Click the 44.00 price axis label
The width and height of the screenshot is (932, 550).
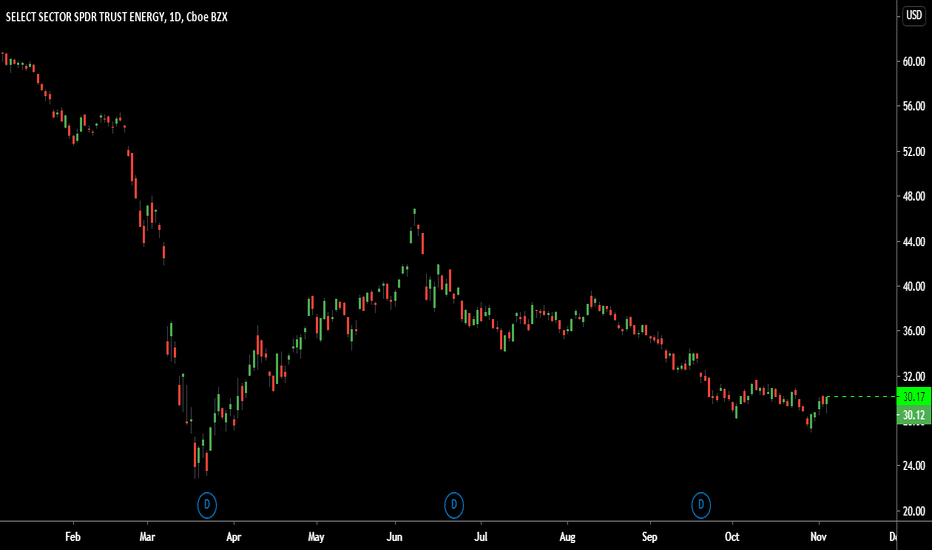click(914, 241)
